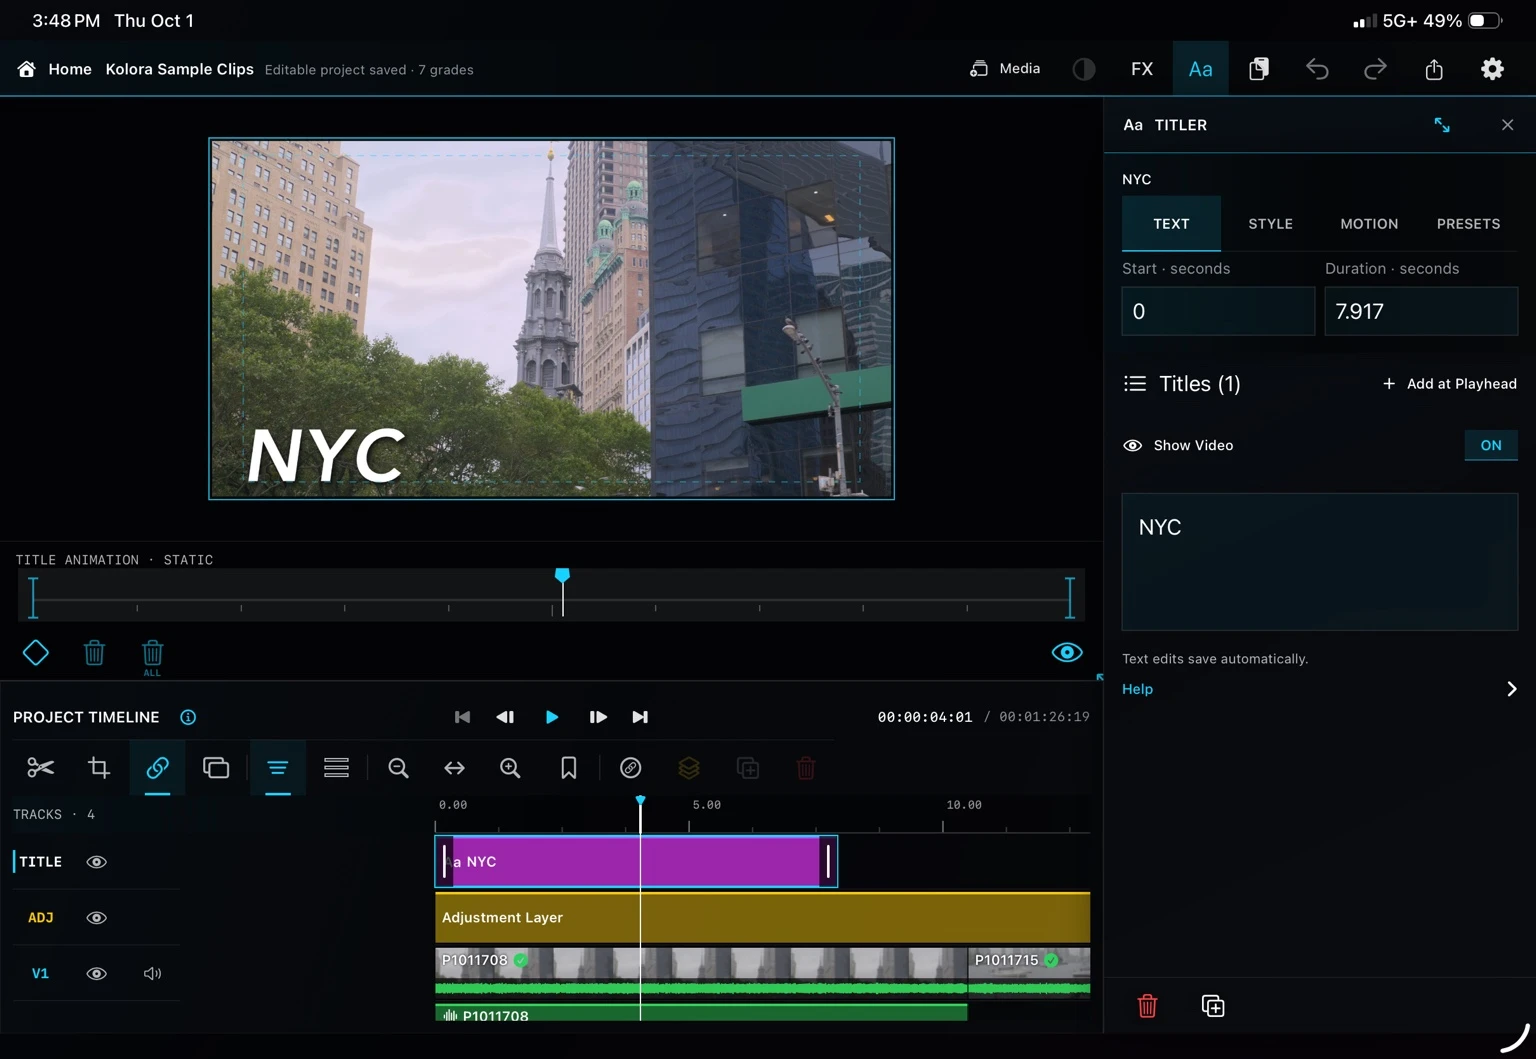Viewport: 1536px width, 1059px height.
Task: Switch to the STYLE tab
Action: (1270, 224)
